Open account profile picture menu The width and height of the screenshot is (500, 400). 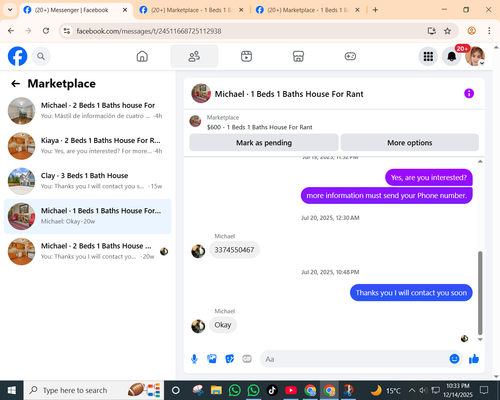[475, 56]
